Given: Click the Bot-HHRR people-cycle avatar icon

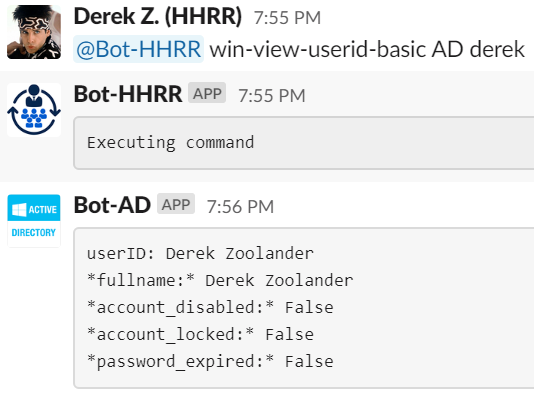Looking at the screenshot, I should [34, 110].
